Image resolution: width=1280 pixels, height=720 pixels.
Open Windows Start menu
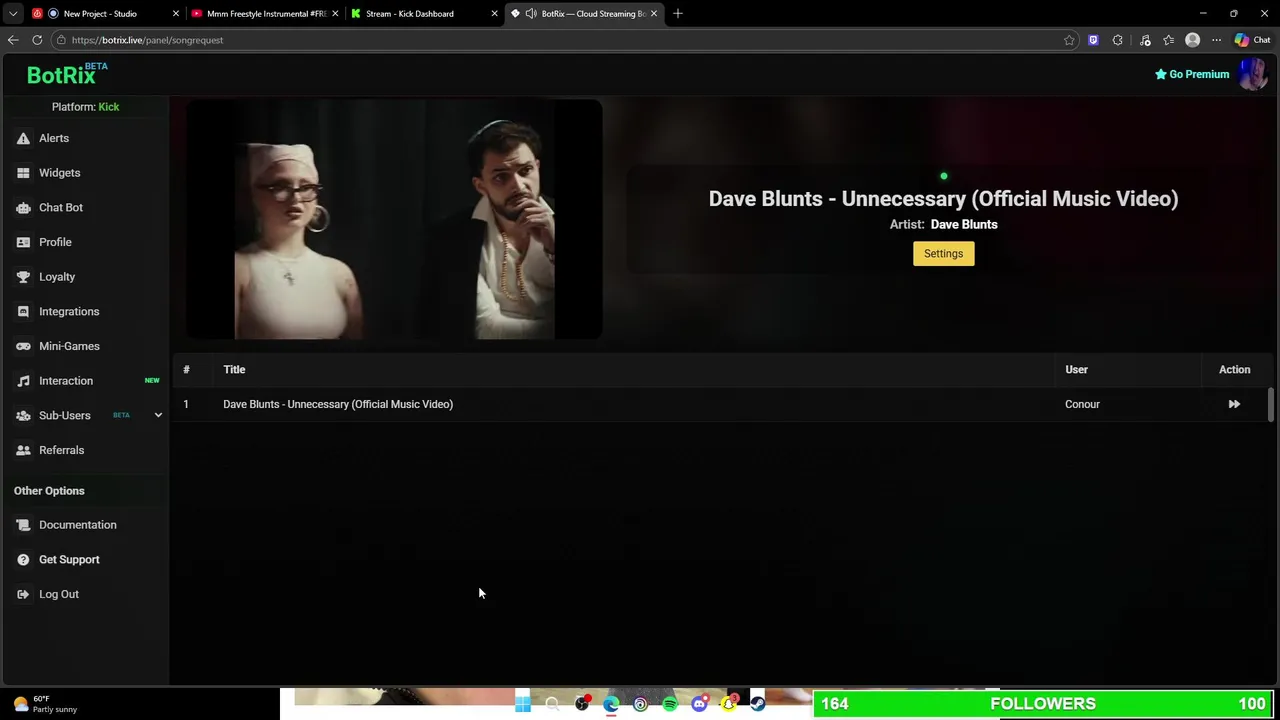coord(523,704)
